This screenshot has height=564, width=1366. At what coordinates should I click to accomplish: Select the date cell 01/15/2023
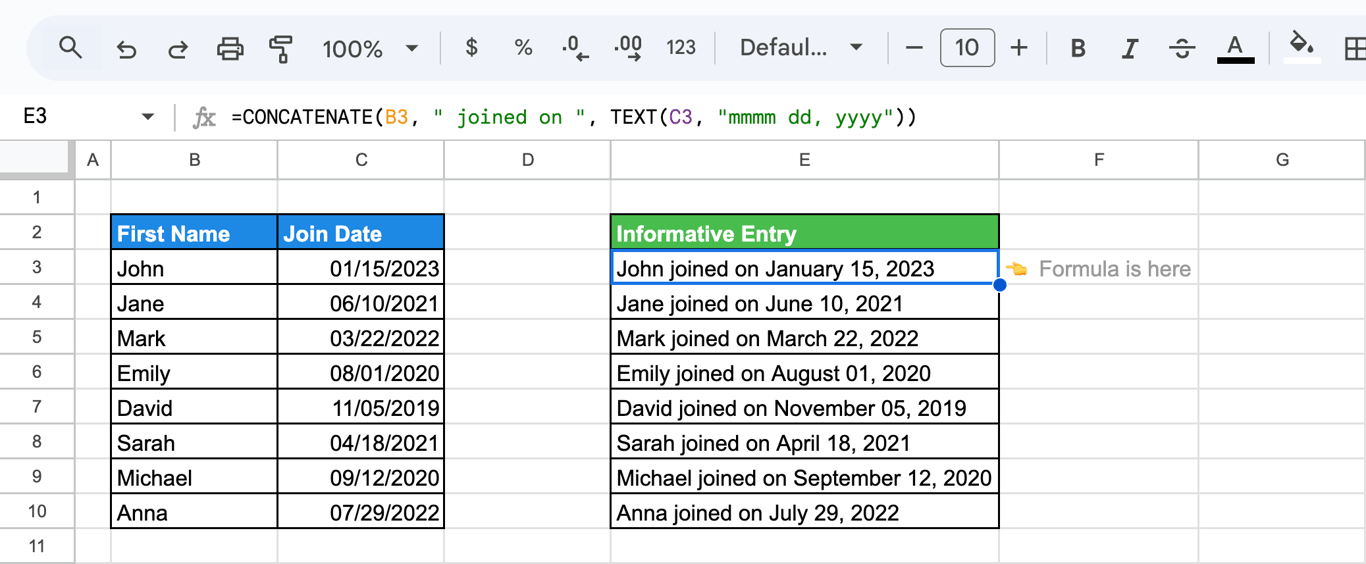(361, 267)
